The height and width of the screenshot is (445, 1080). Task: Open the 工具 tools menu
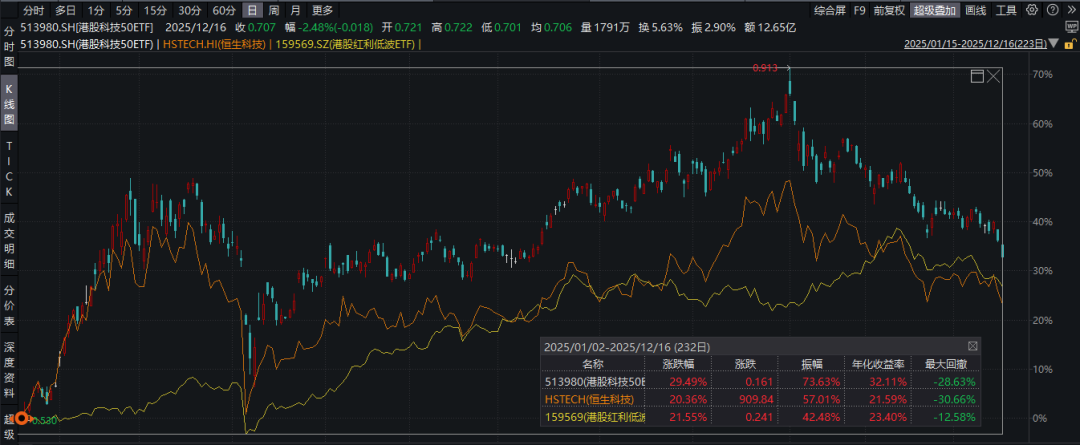(x=1006, y=10)
